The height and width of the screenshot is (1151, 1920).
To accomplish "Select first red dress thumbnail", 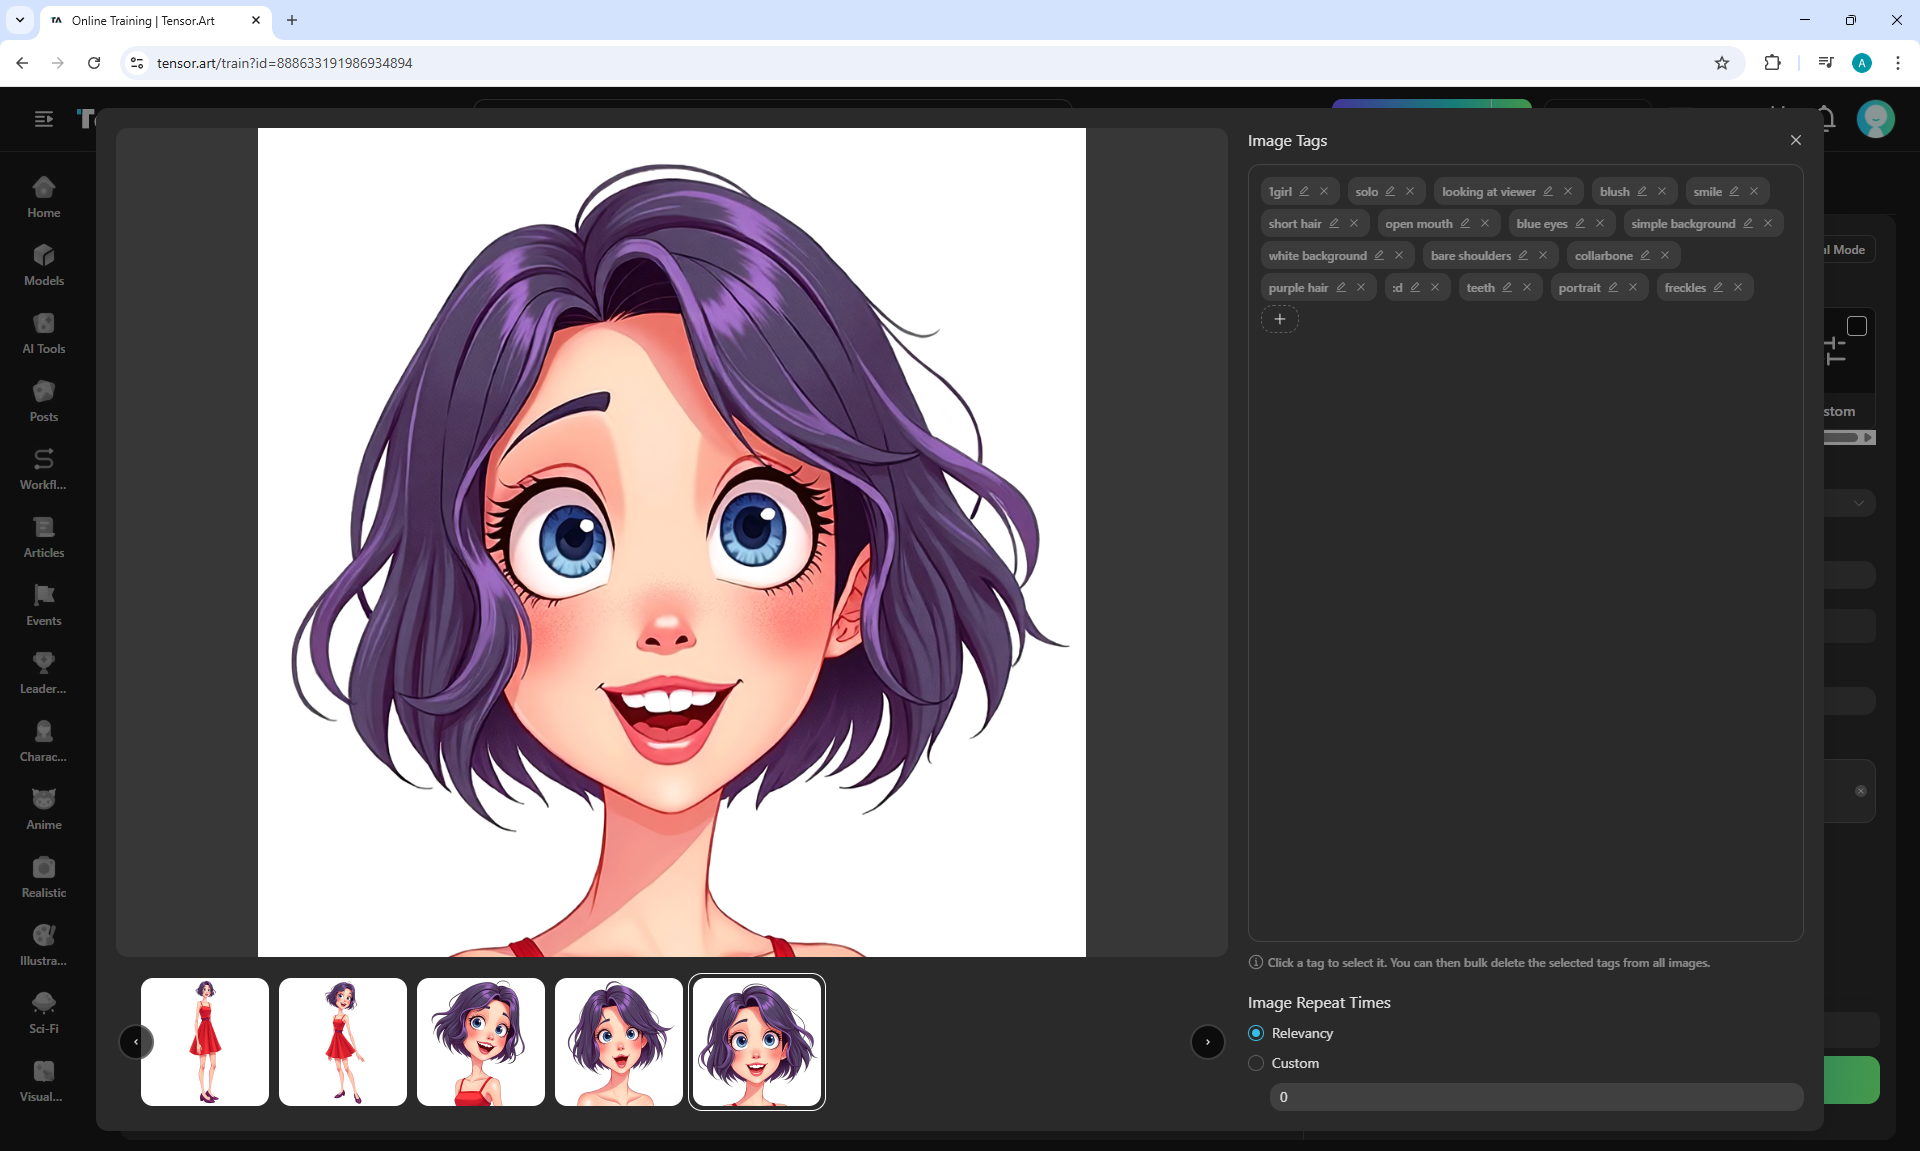I will click(x=205, y=1042).
